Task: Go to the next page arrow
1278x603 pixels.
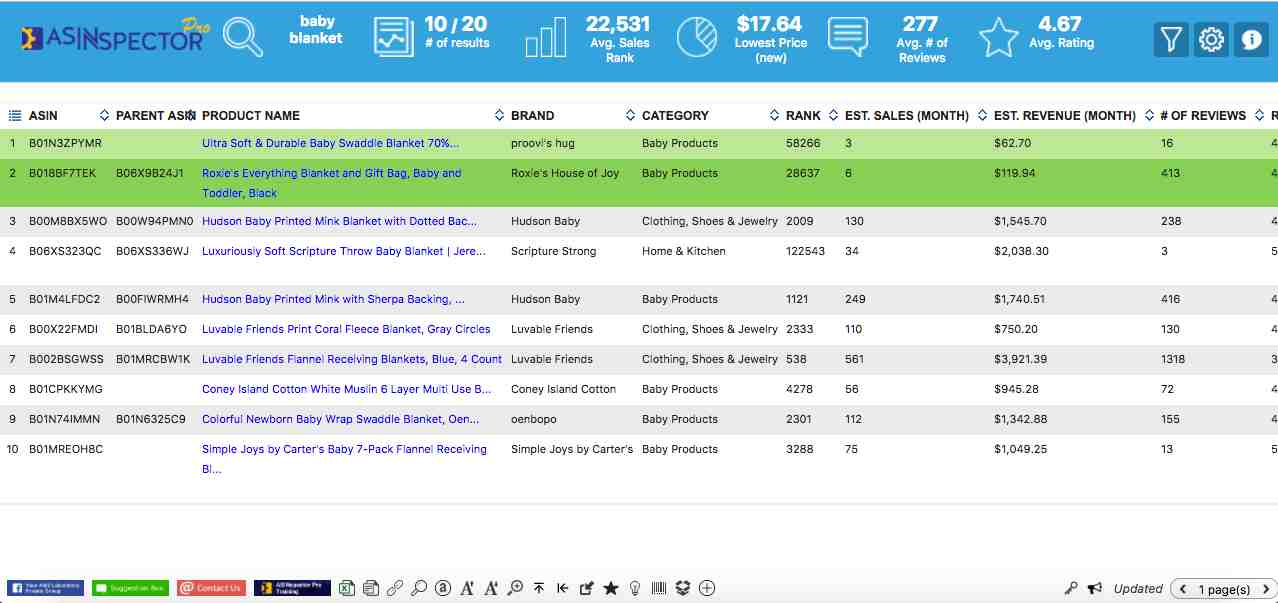Action: (x=1266, y=589)
